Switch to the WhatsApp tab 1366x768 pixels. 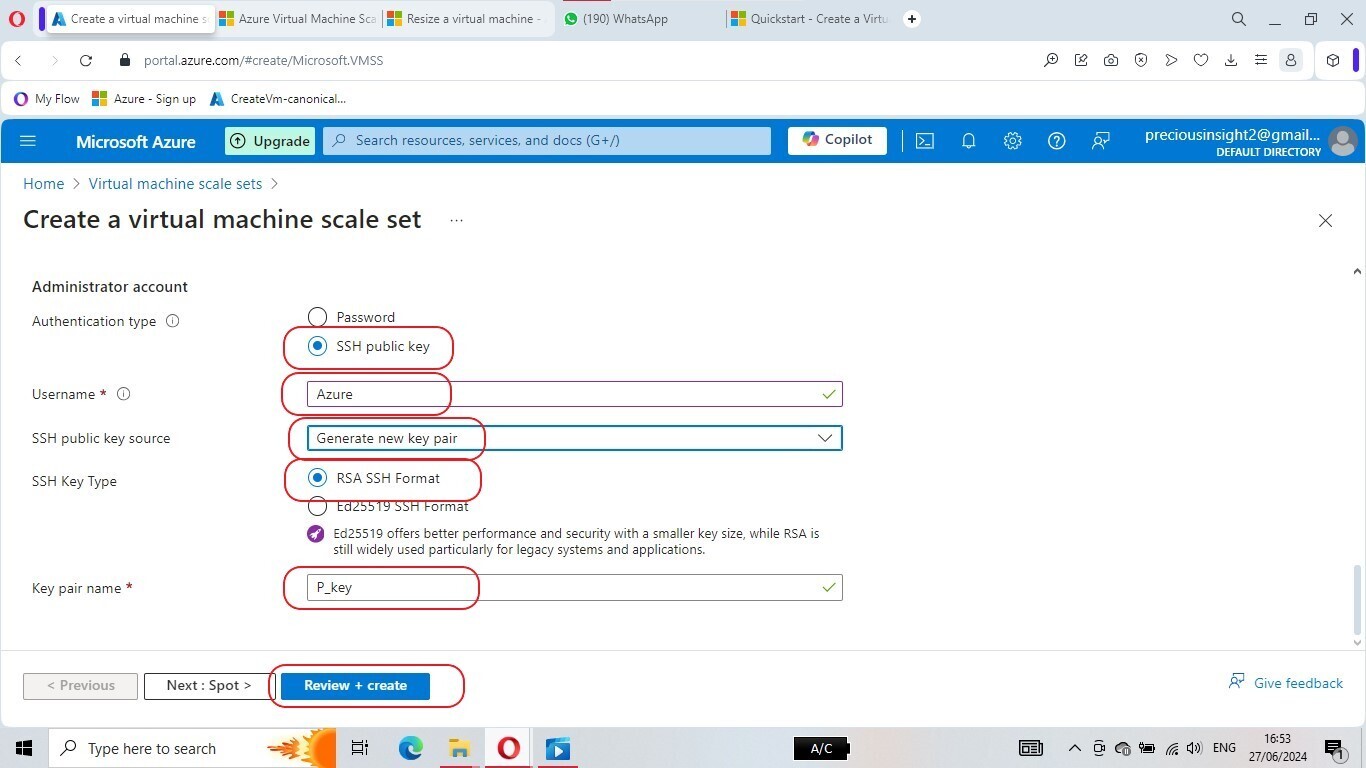640,19
